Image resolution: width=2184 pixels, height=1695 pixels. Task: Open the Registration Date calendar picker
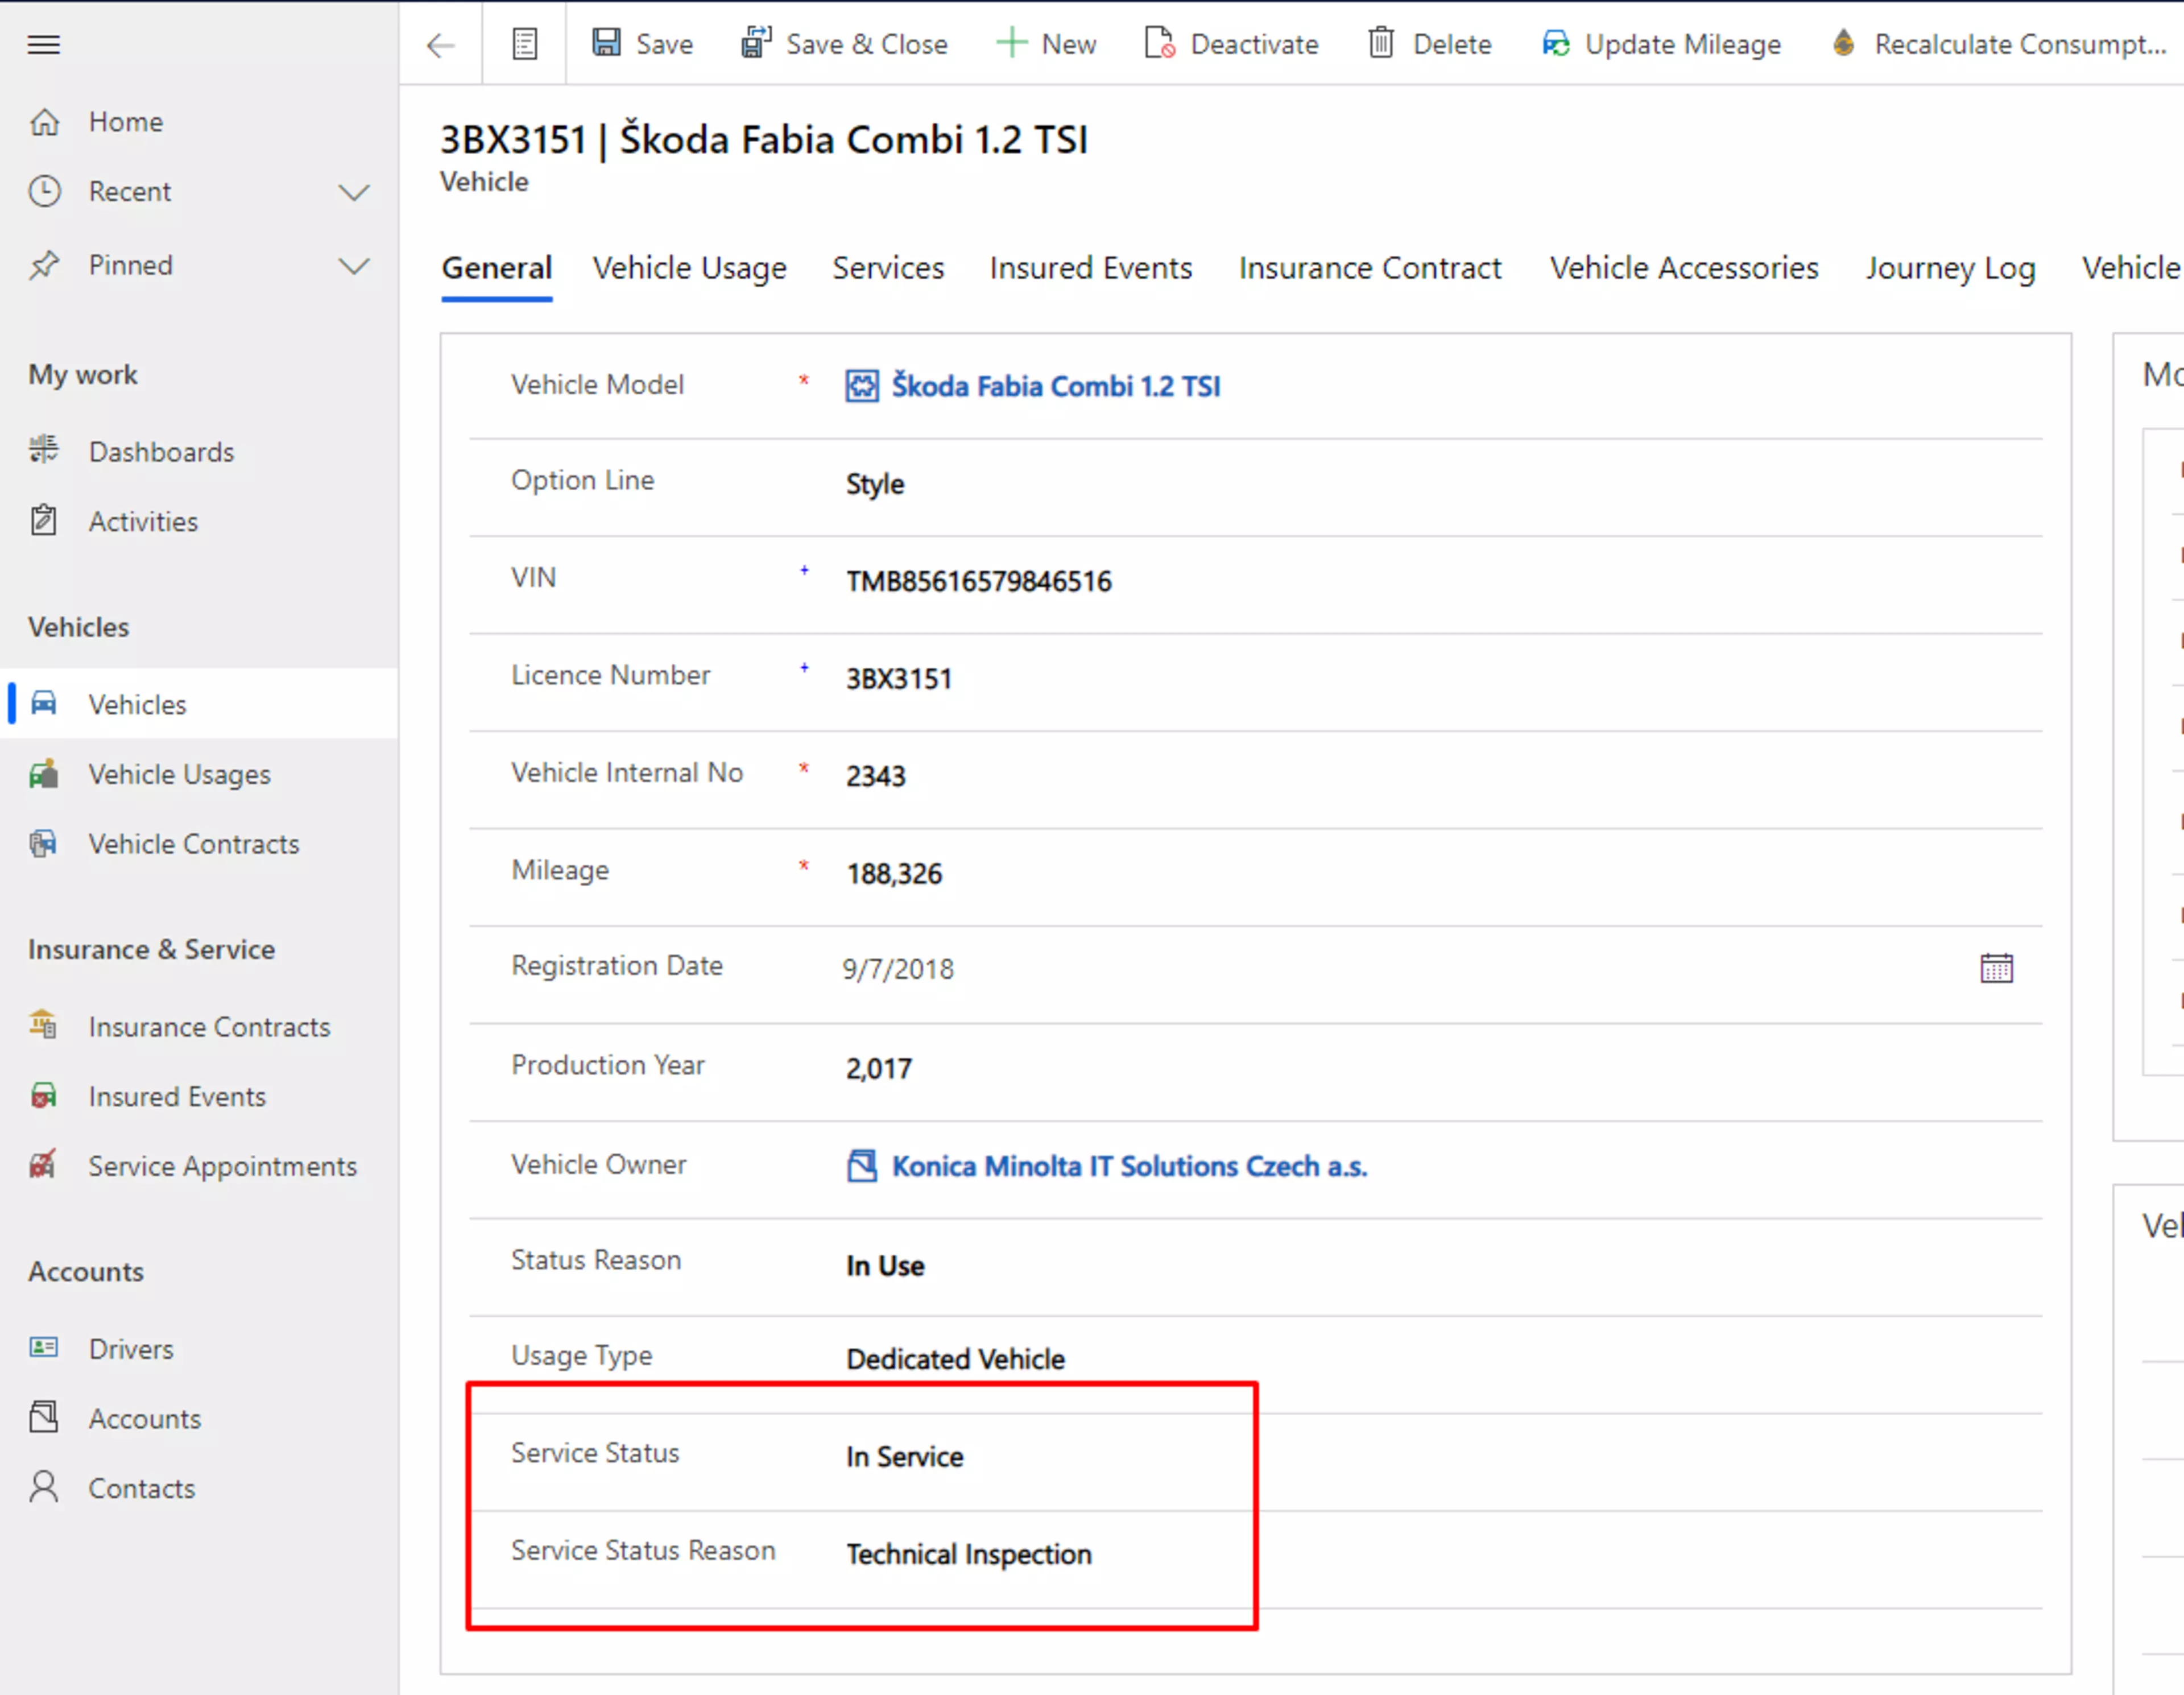pyautogui.click(x=1996, y=969)
